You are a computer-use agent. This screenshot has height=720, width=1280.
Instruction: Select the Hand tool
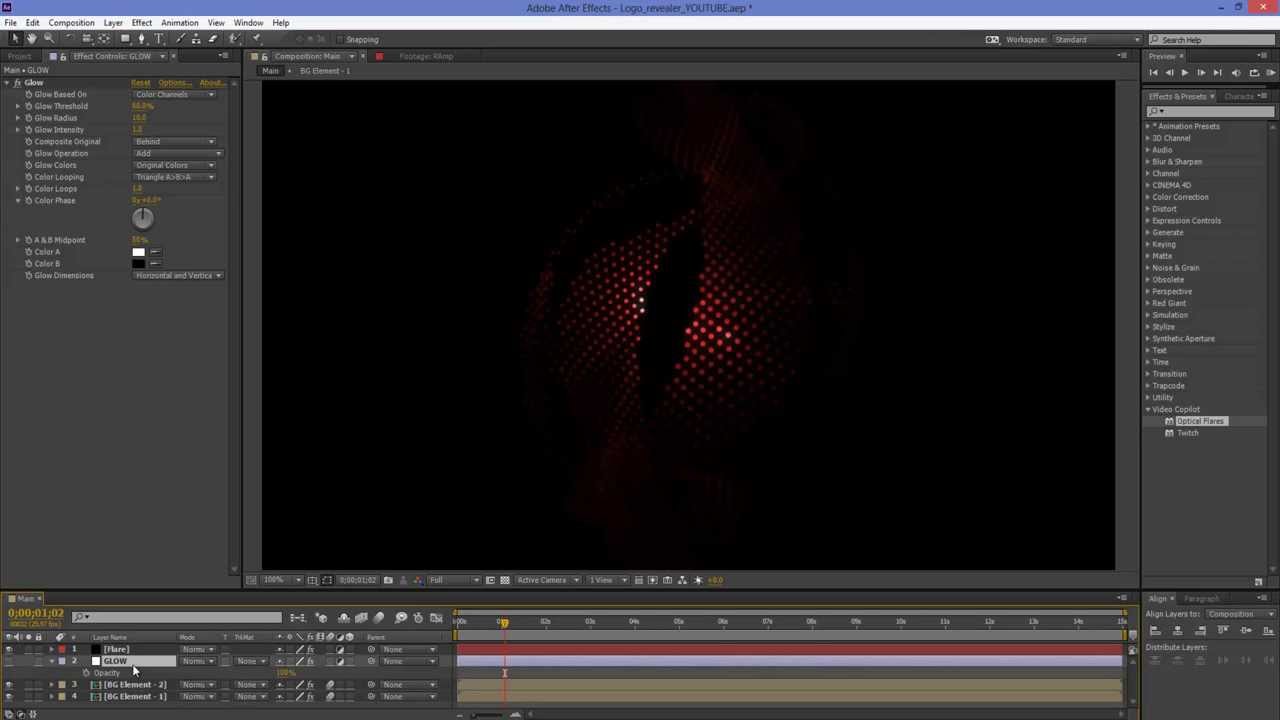[x=32, y=39]
